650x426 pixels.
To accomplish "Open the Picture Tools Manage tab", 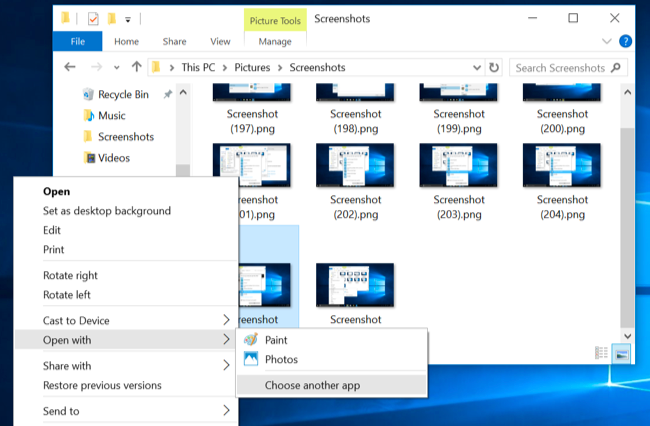I will 274,42.
